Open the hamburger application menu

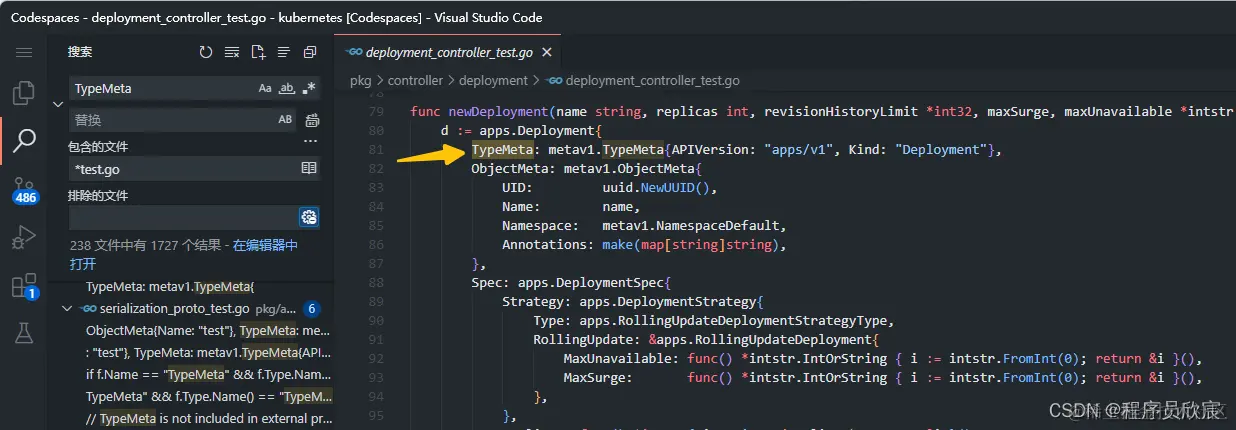coord(23,52)
